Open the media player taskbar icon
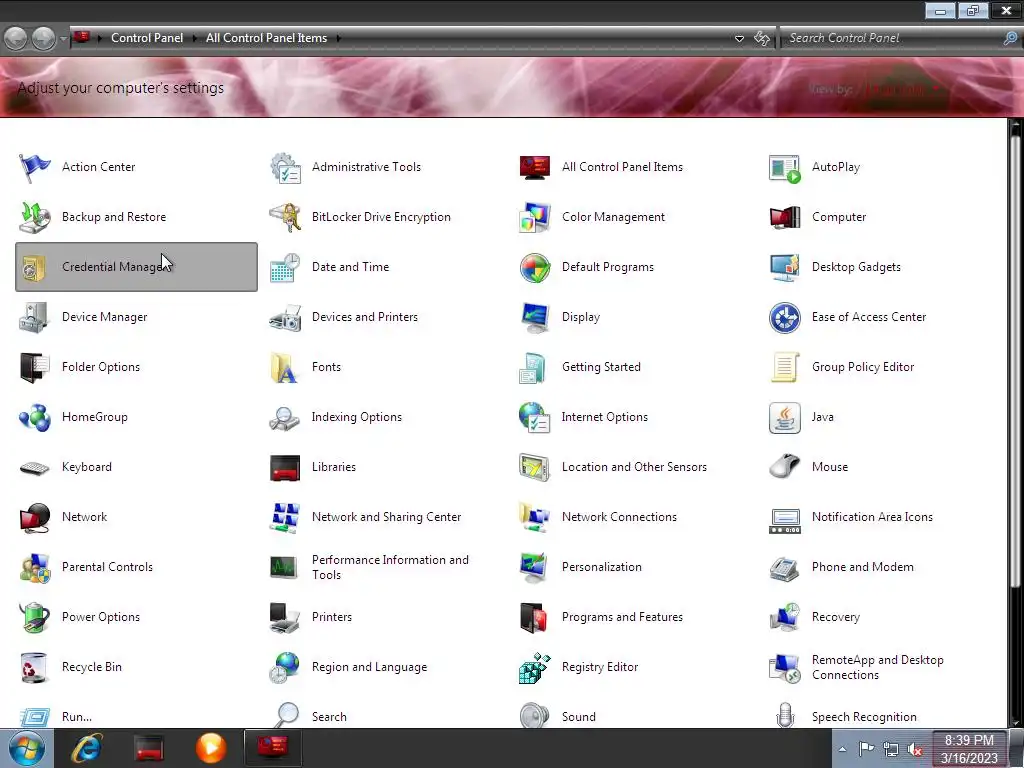This screenshot has height=768, width=1024. coord(211,748)
